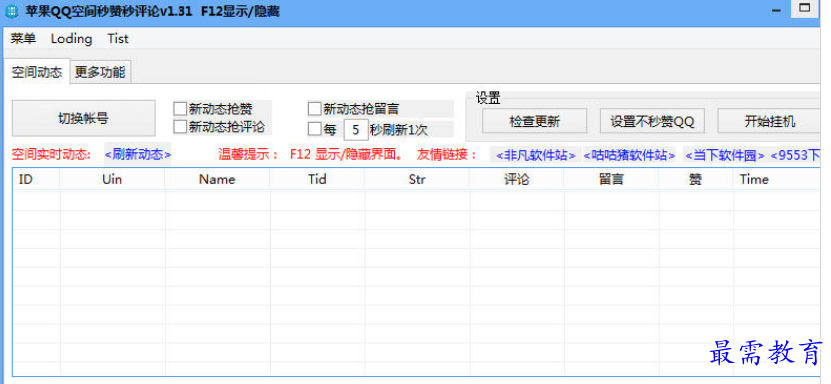This screenshot has width=831, height=384.
Task: Click the 空间实时动态: label
Action: coord(51,155)
